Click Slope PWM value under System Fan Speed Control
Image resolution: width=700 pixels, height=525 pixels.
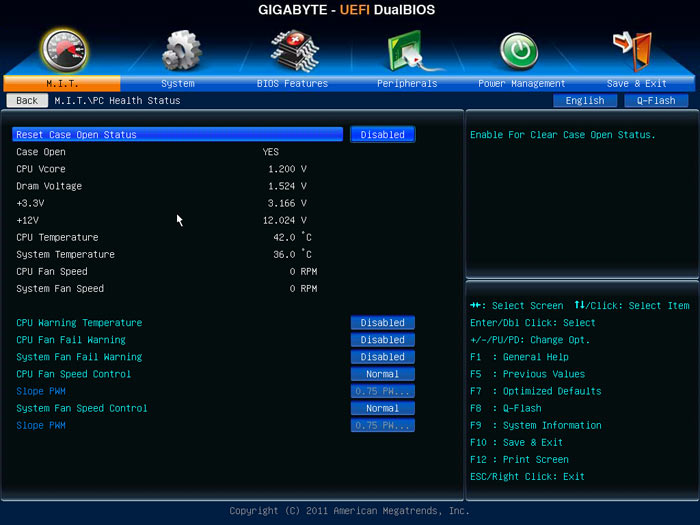(383, 425)
